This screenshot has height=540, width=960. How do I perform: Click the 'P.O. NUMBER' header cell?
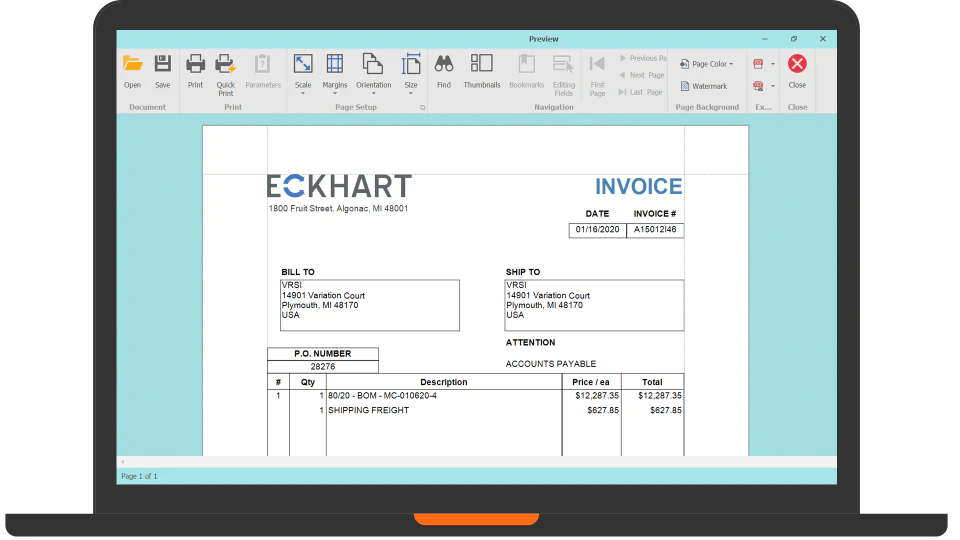(x=323, y=354)
